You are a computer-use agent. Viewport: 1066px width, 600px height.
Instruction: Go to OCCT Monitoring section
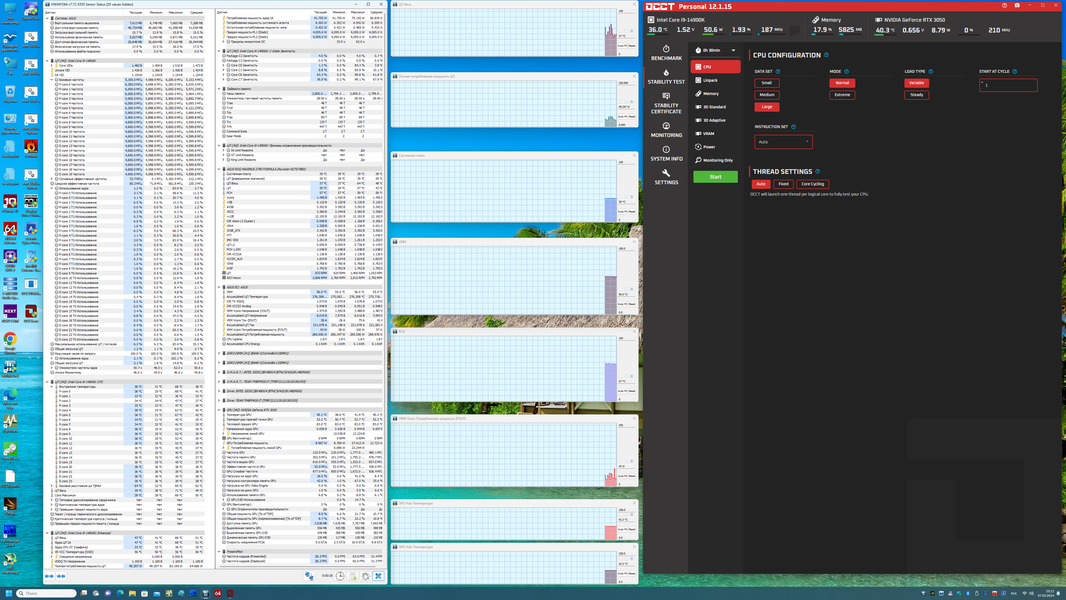666,130
